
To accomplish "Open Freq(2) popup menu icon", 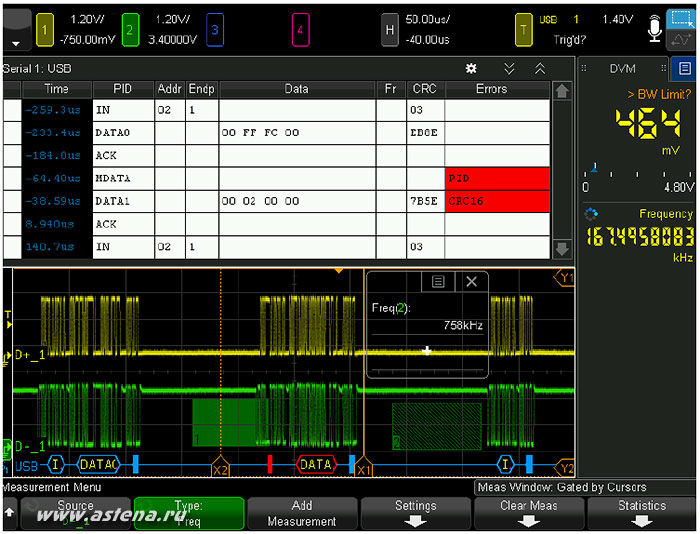I will [438, 281].
